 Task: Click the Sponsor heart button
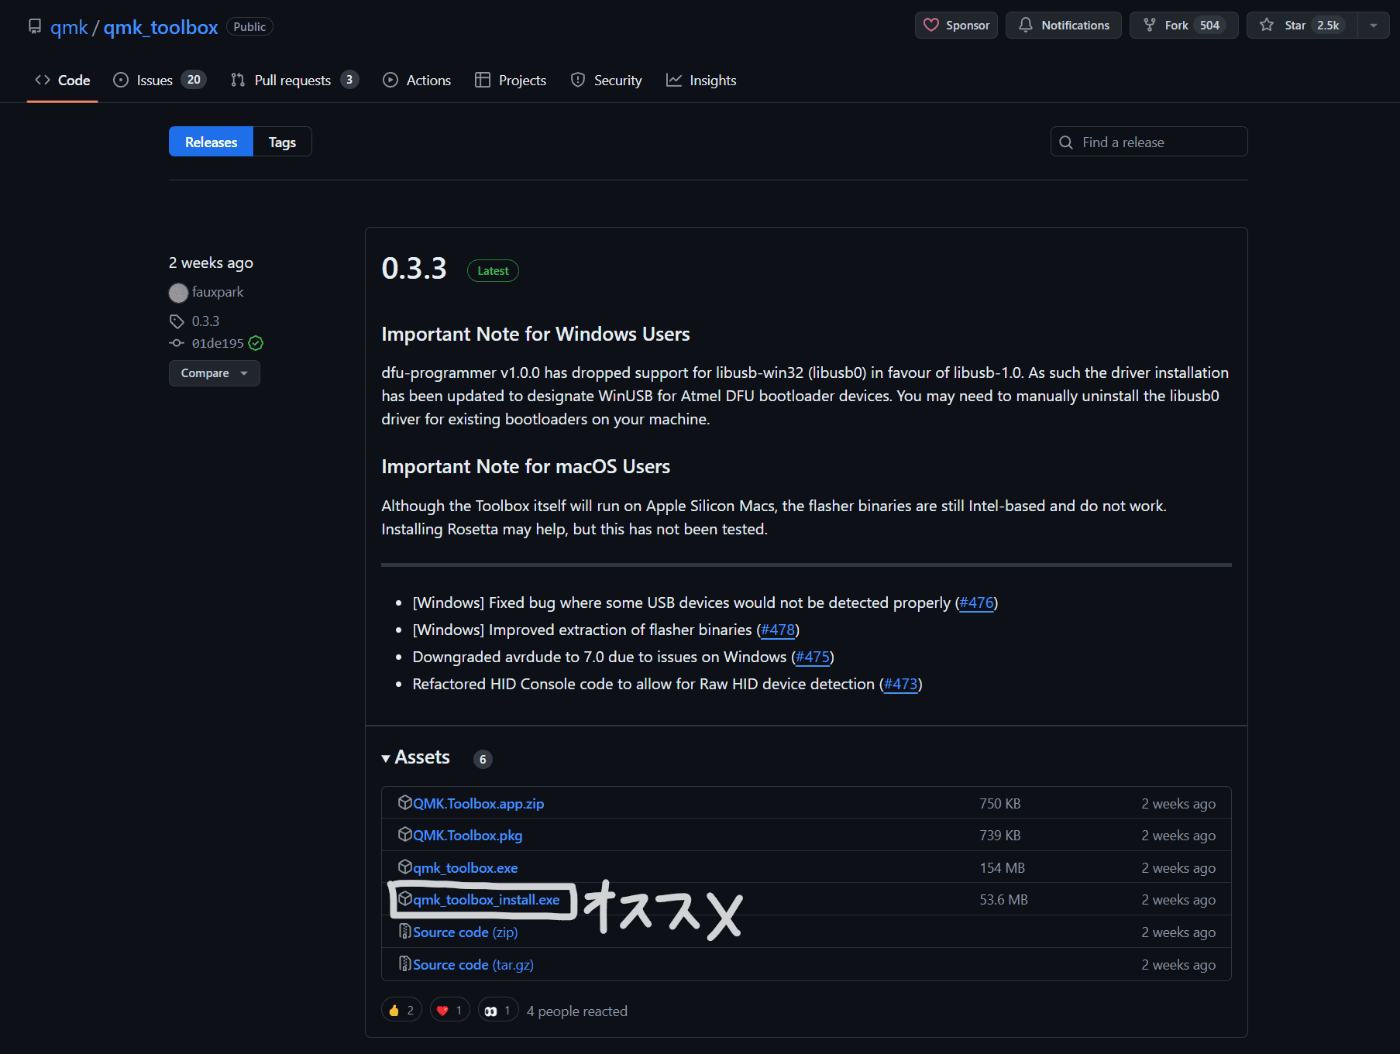956,25
